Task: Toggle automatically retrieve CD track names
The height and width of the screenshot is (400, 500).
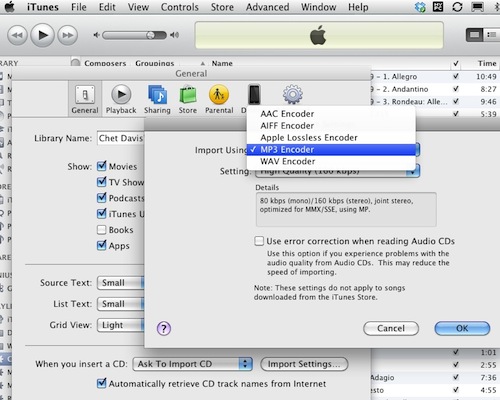Action: [101, 383]
